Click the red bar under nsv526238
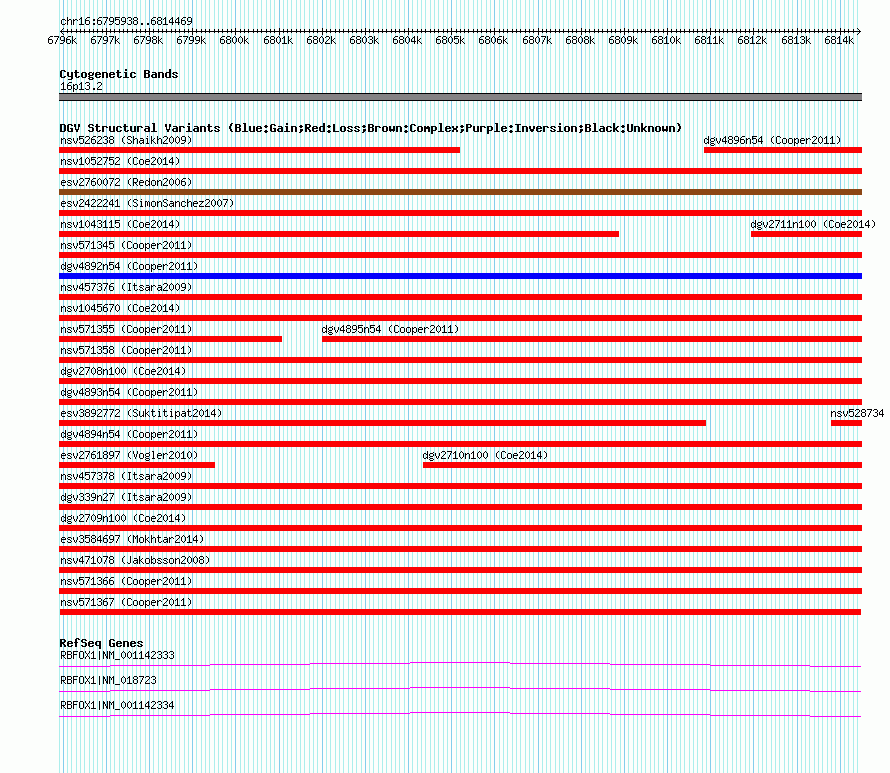The width and height of the screenshot is (890, 773). click(x=259, y=150)
